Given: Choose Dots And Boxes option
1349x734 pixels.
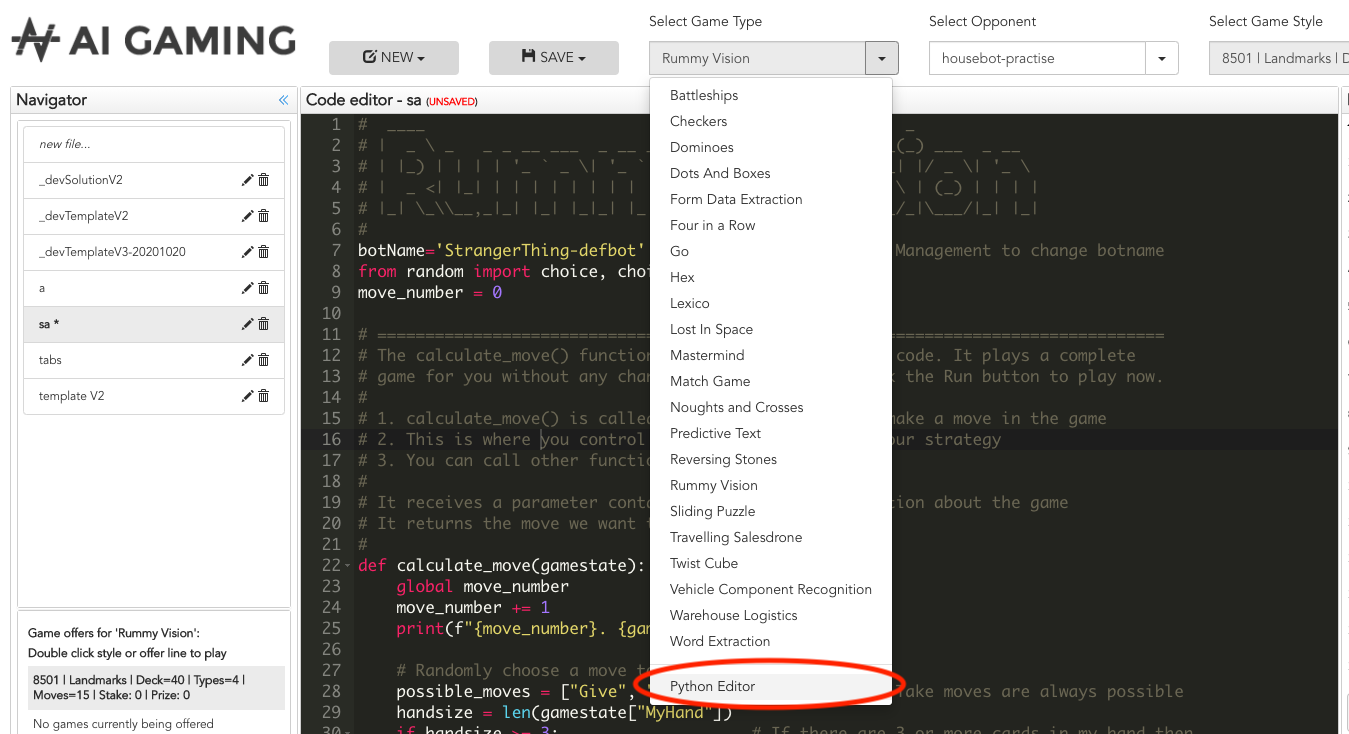Looking at the screenshot, I should [770, 173].
